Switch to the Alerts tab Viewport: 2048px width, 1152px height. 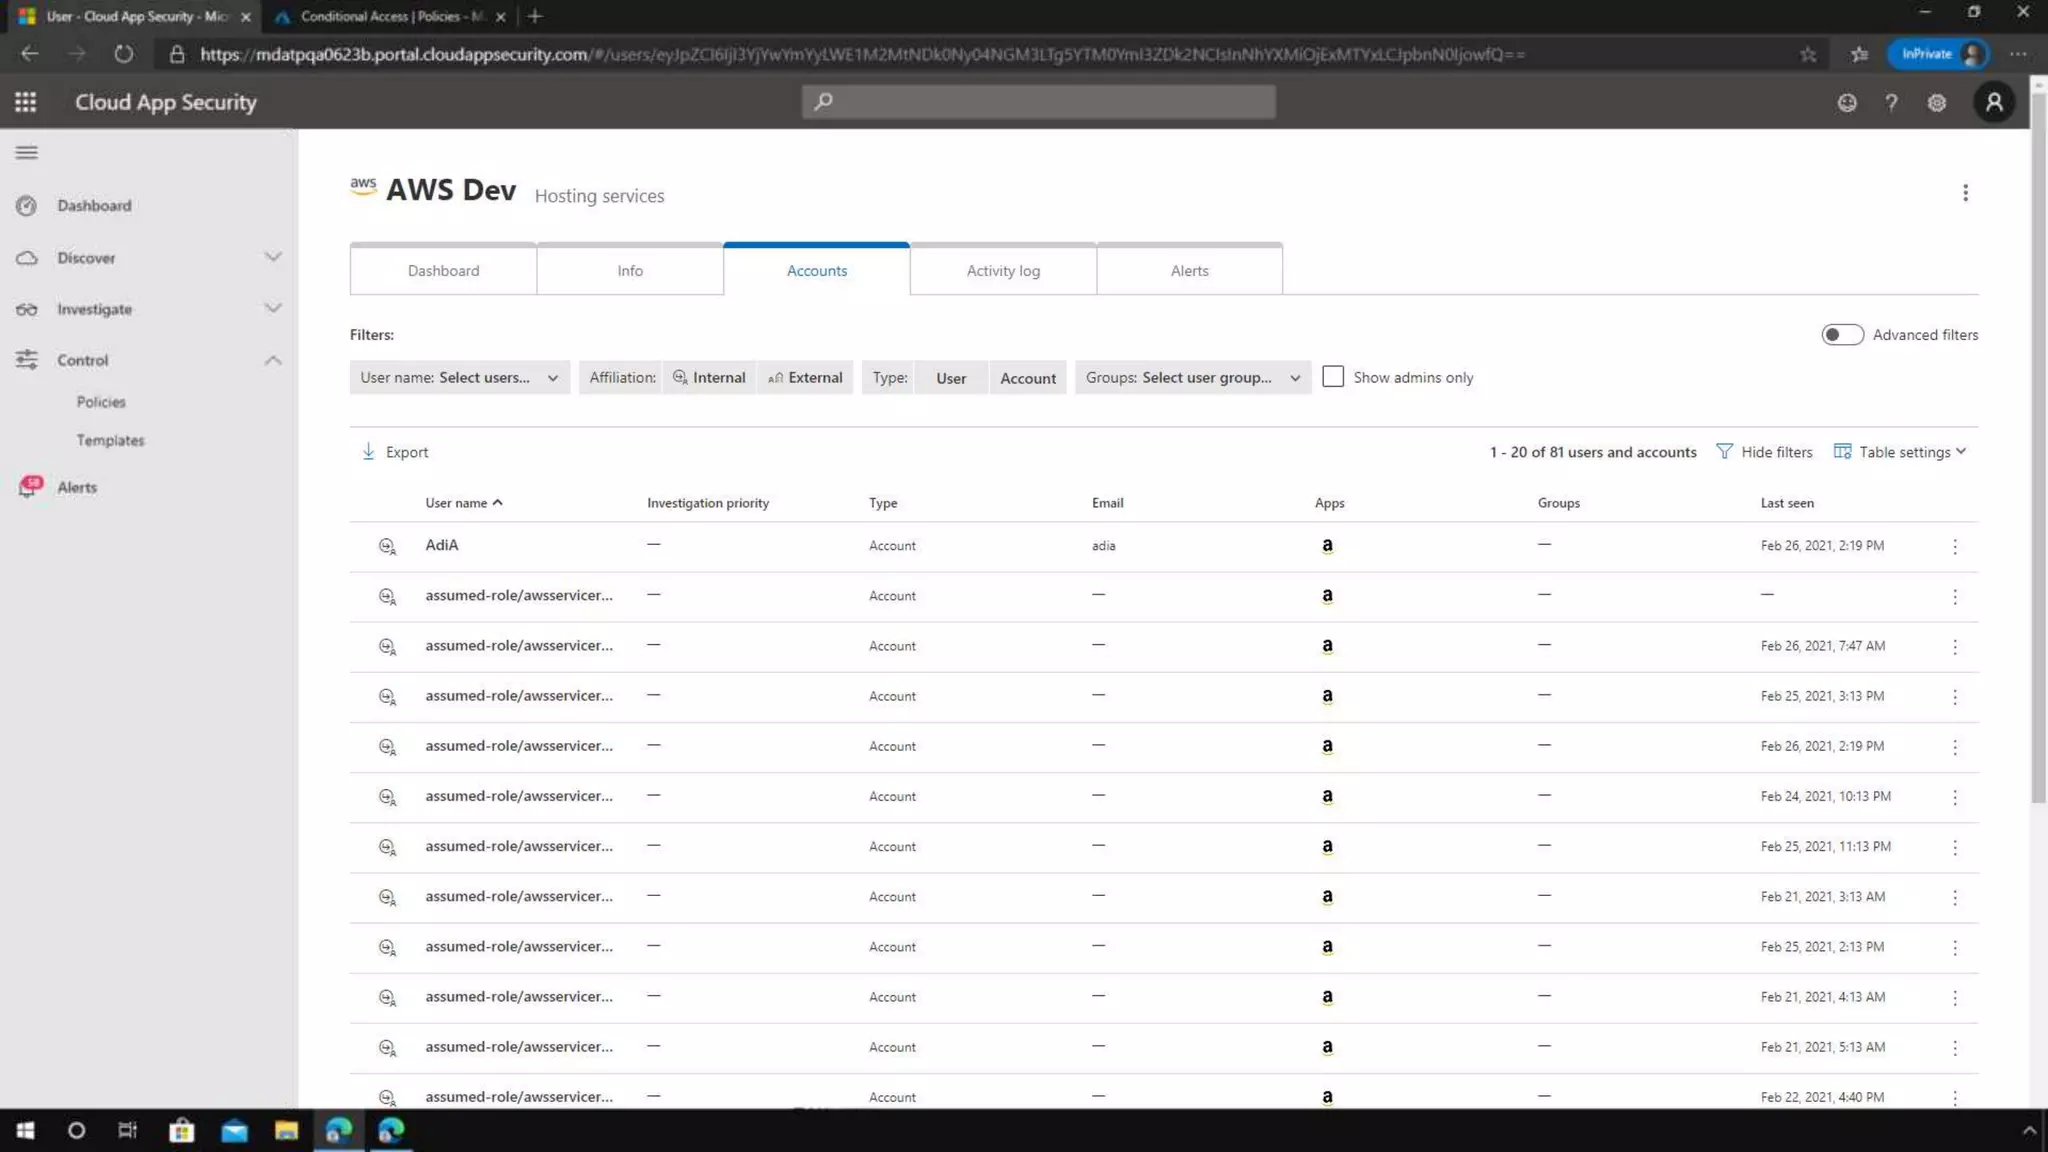pos(1190,270)
